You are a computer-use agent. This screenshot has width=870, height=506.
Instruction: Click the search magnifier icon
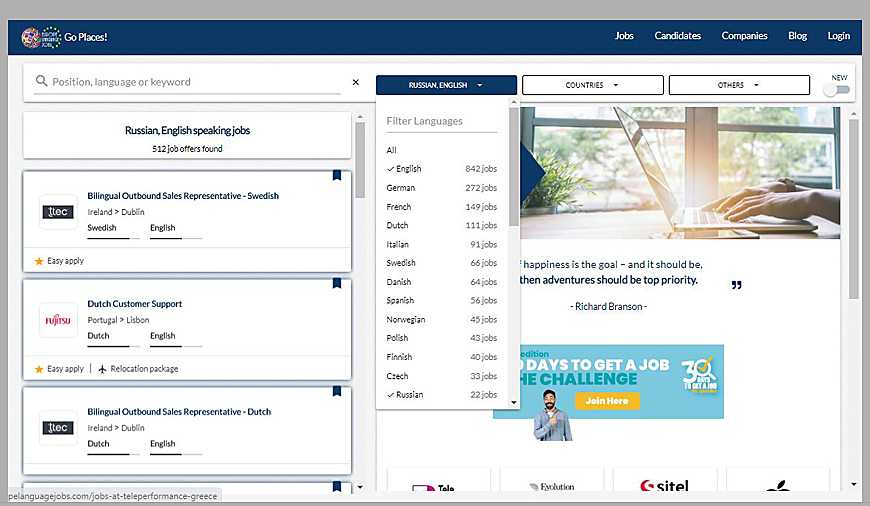pyautogui.click(x=41, y=82)
